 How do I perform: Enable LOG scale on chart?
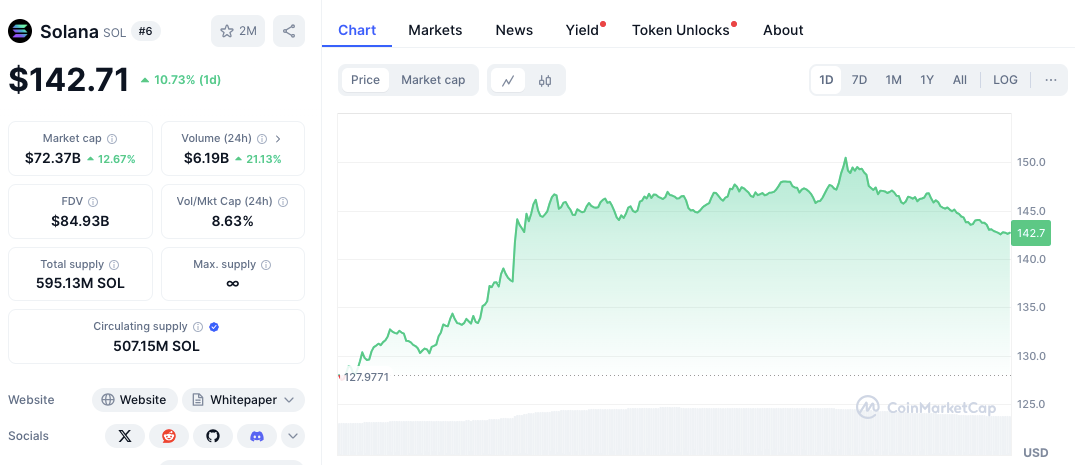(1005, 80)
